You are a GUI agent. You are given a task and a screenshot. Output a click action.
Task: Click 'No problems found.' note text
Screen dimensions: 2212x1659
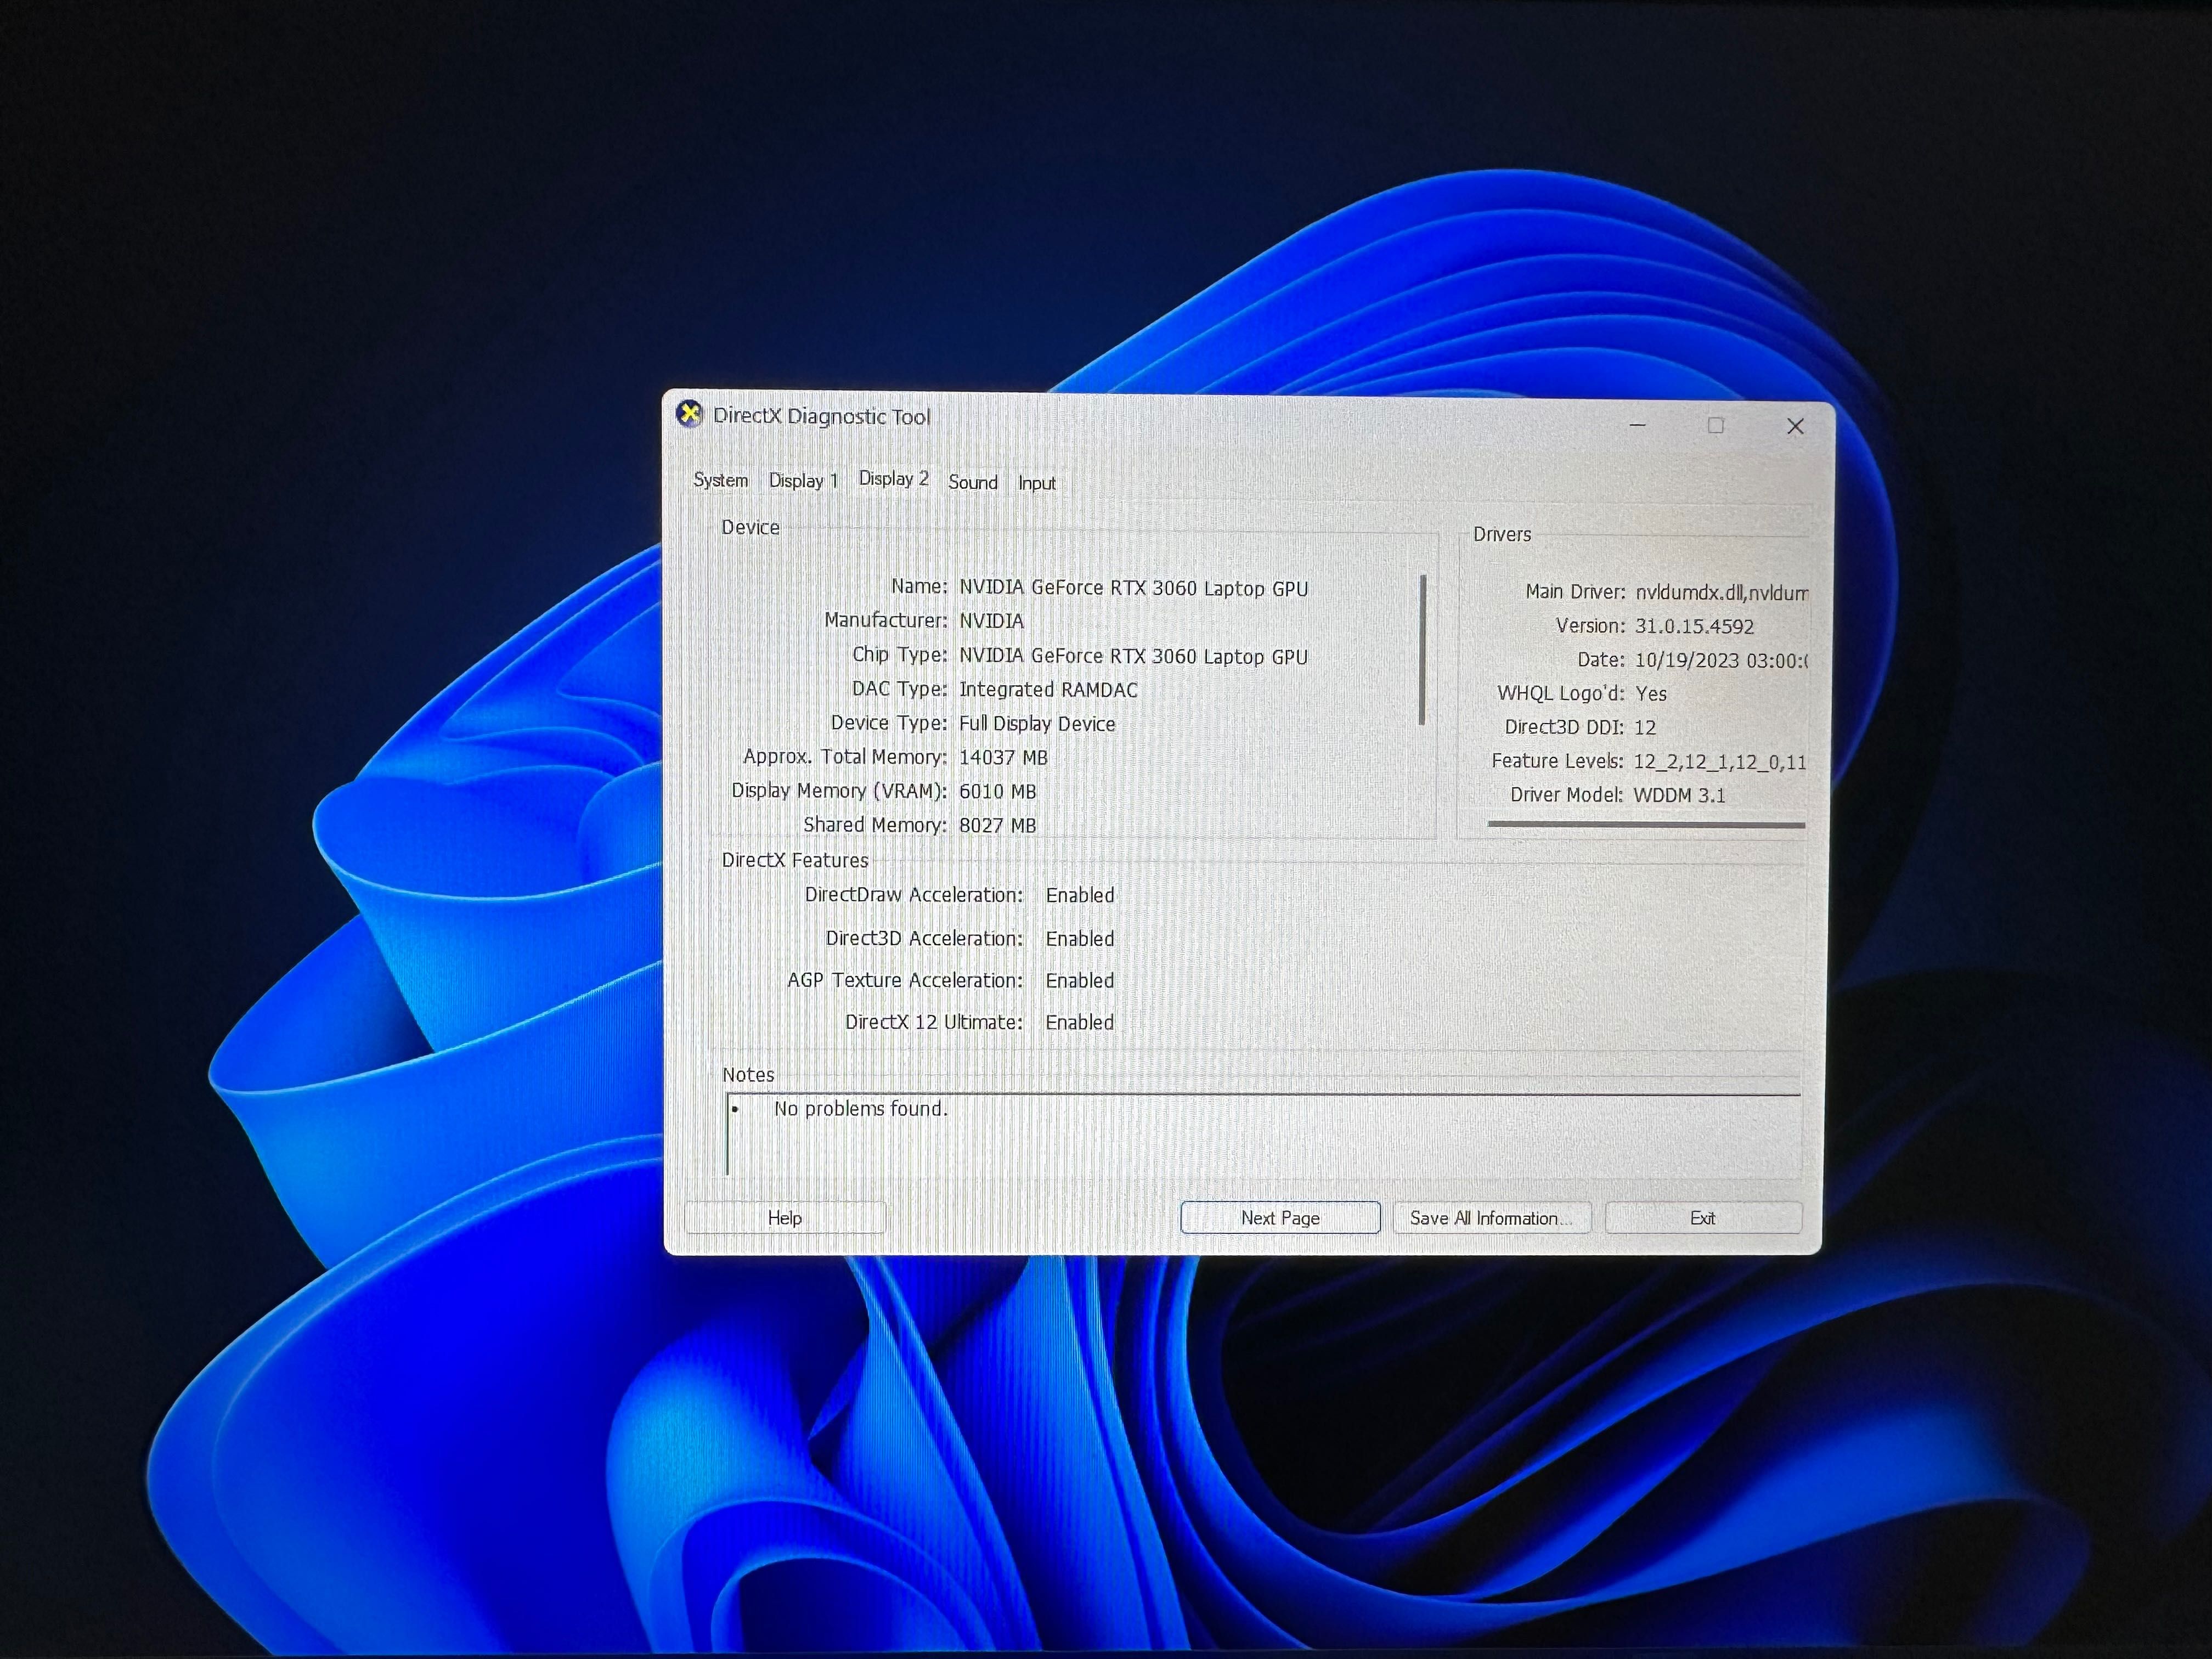point(860,1108)
